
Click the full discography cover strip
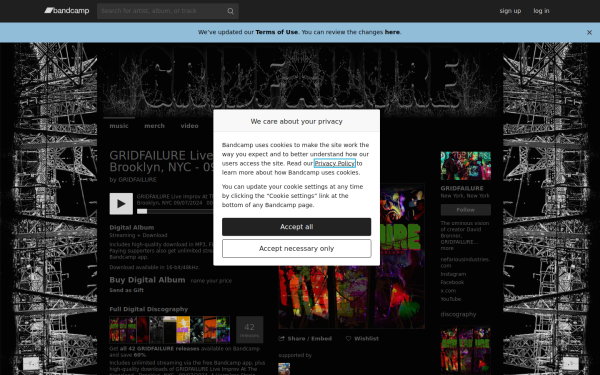[x=170, y=329]
